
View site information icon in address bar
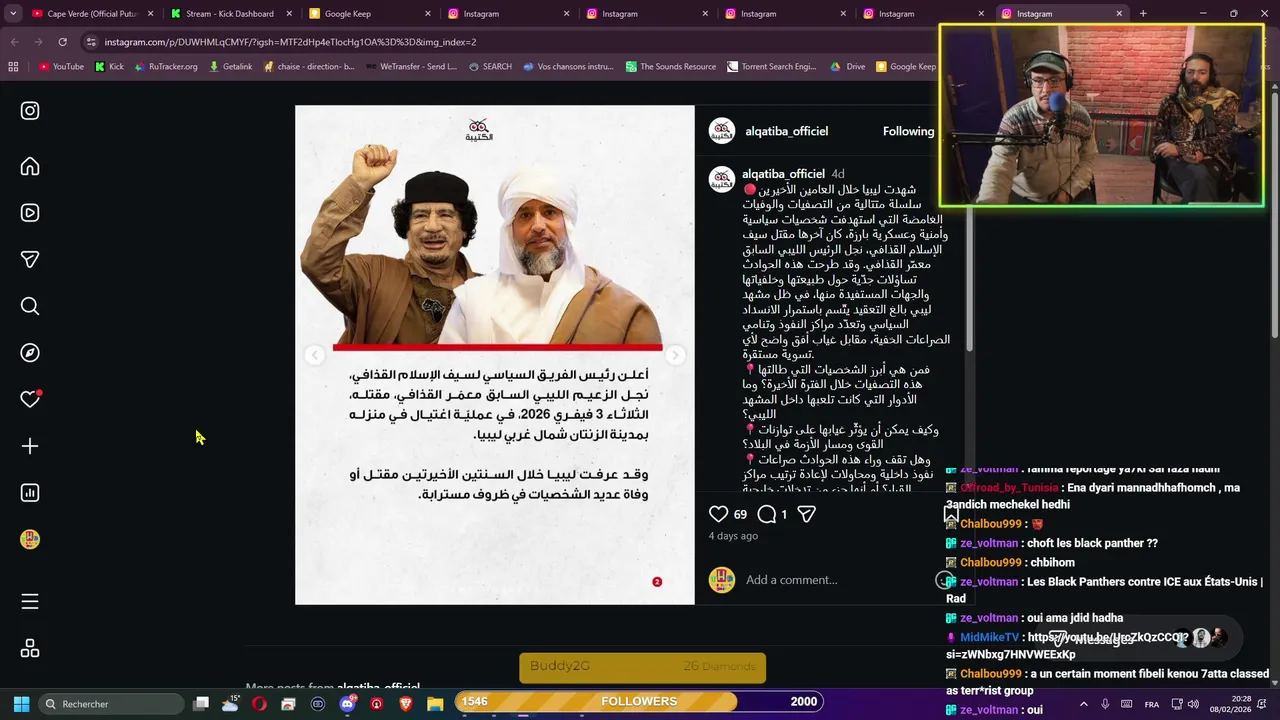[91, 42]
